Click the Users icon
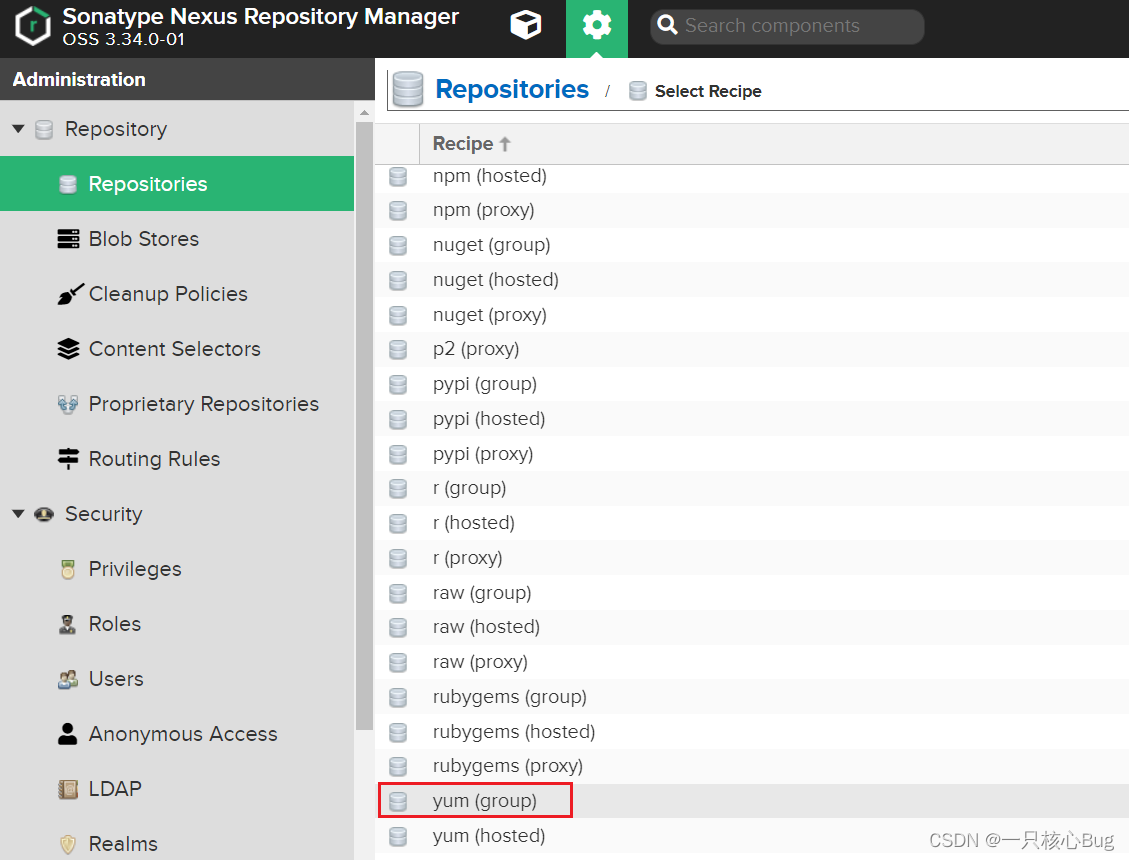The width and height of the screenshot is (1129, 860). point(68,679)
